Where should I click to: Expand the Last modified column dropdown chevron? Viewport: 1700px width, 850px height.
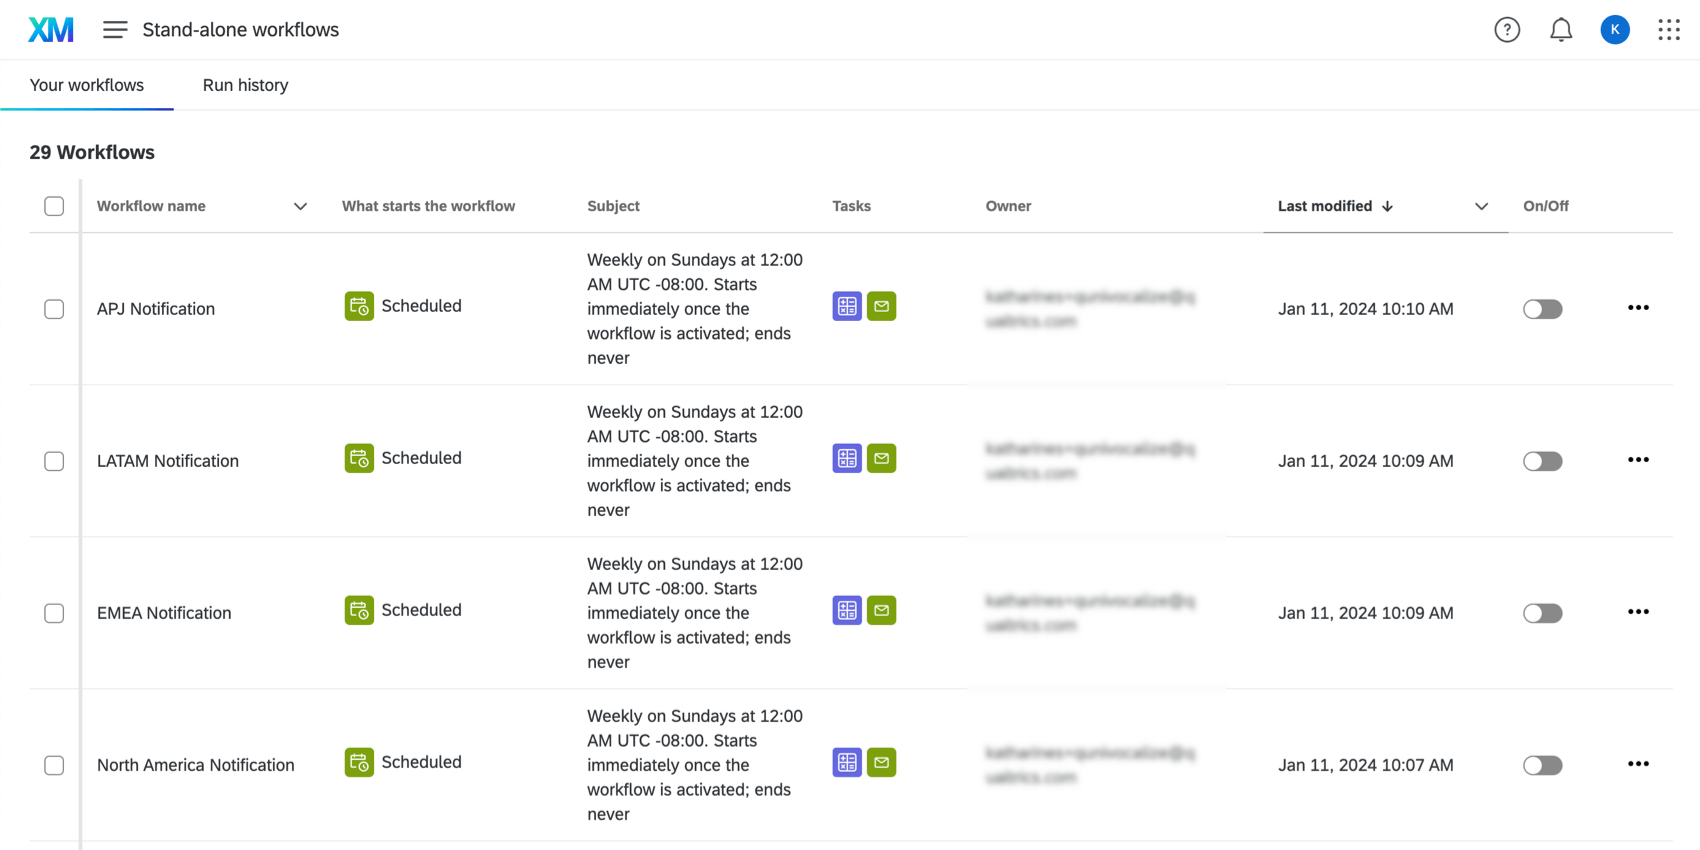point(1481,206)
